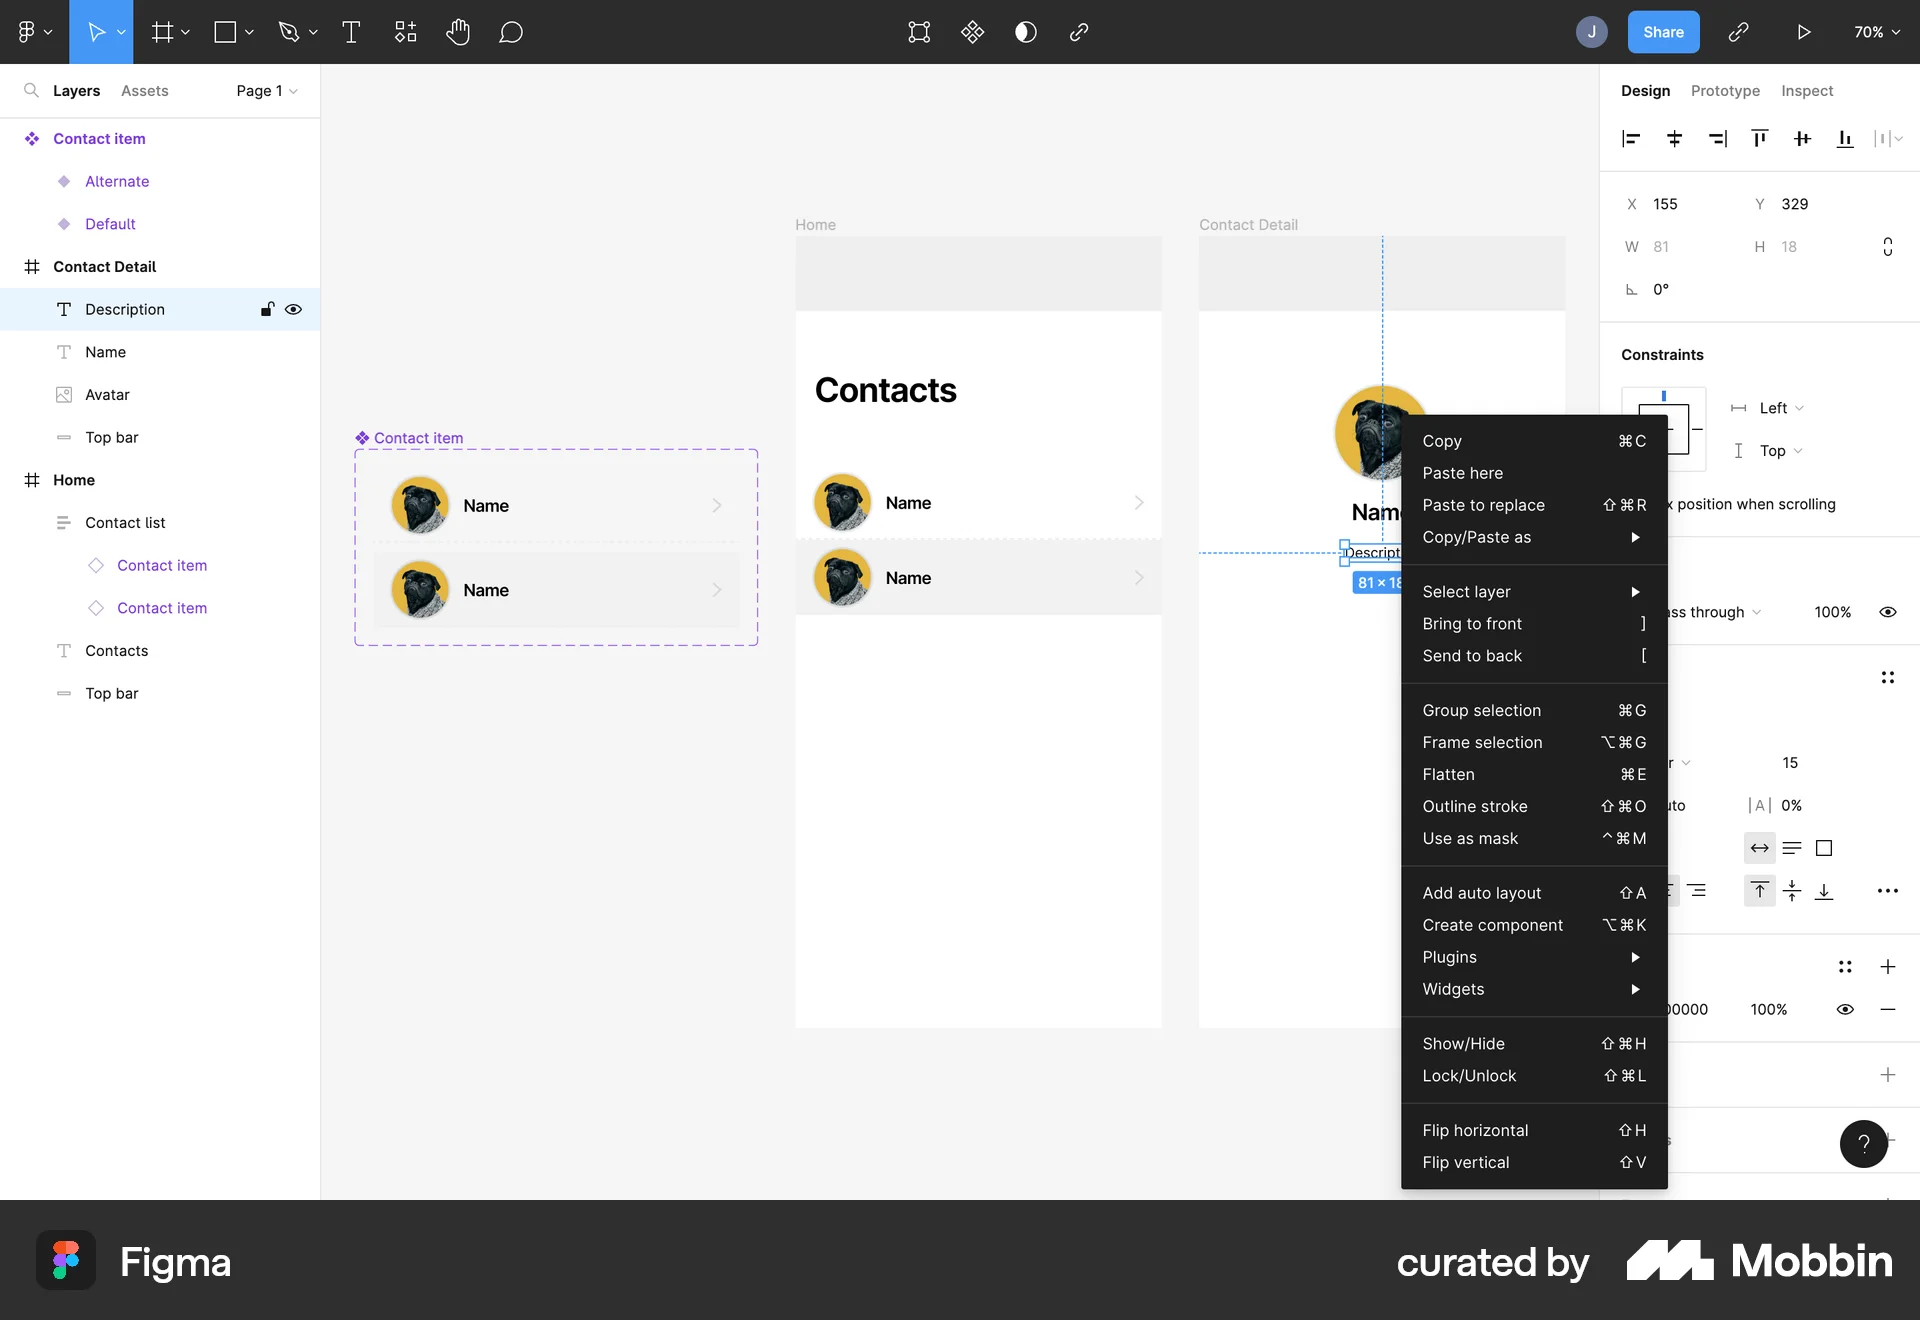Open the Page 1 selector
This screenshot has height=1320, width=1920.
[x=264, y=90]
